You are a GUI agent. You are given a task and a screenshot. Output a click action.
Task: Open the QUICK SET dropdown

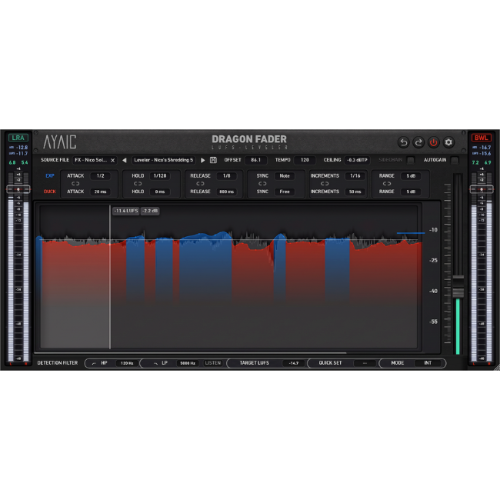(x=365, y=363)
